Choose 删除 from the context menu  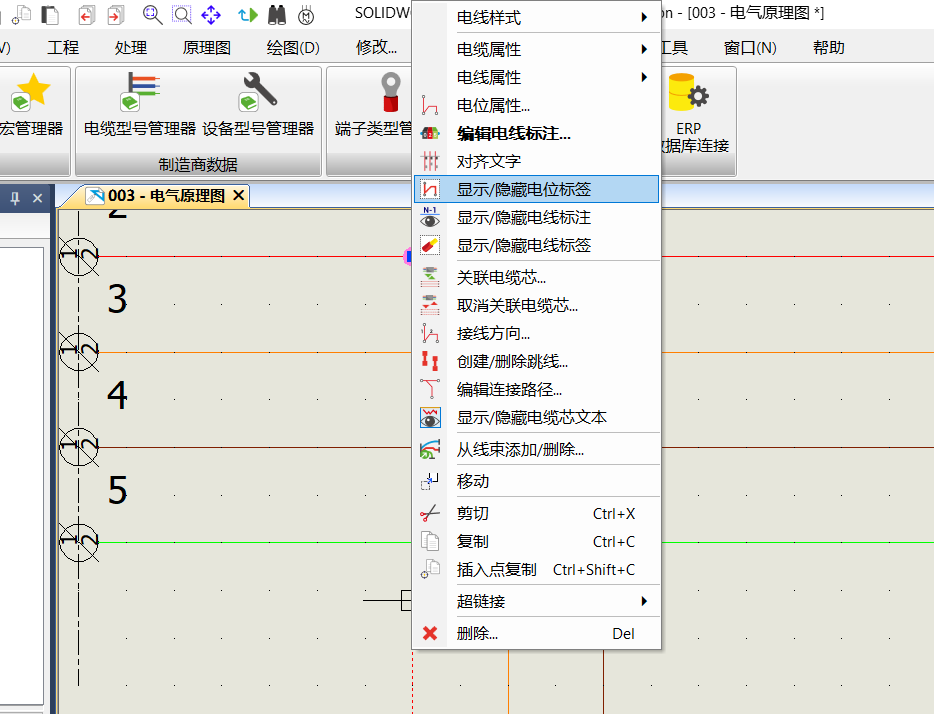click(x=477, y=633)
